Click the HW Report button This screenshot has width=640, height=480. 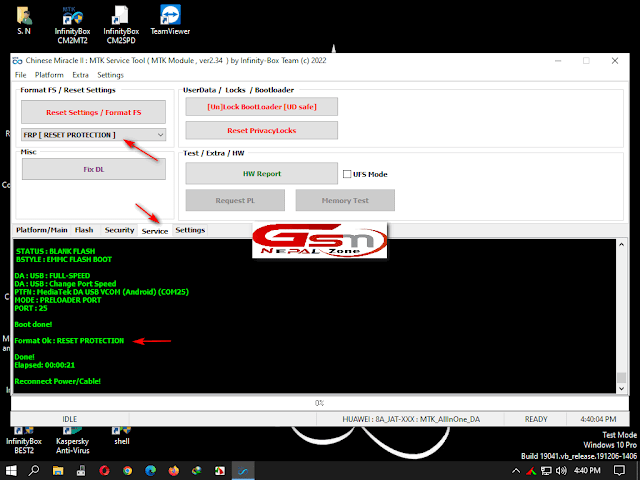(x=262, y=173)
